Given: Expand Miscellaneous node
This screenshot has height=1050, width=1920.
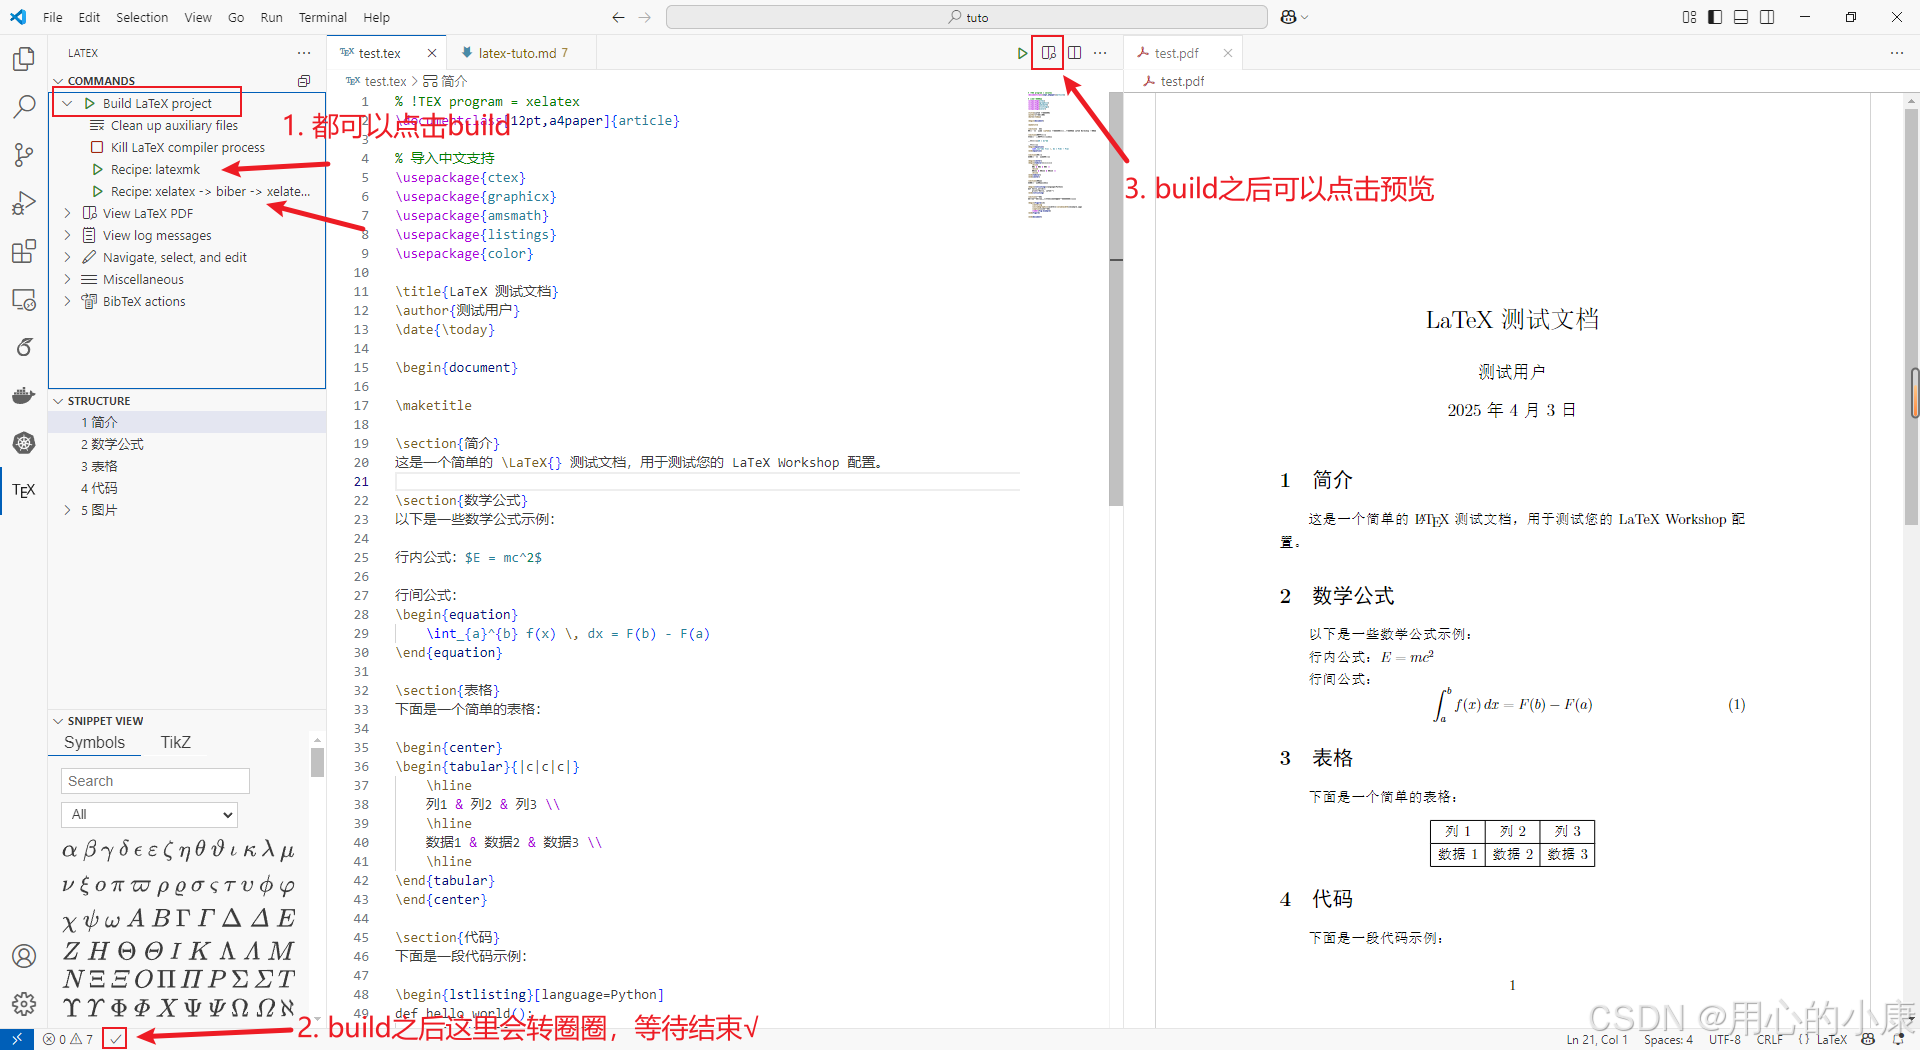Looking at the screenshot, I should [x=67, y=279].
